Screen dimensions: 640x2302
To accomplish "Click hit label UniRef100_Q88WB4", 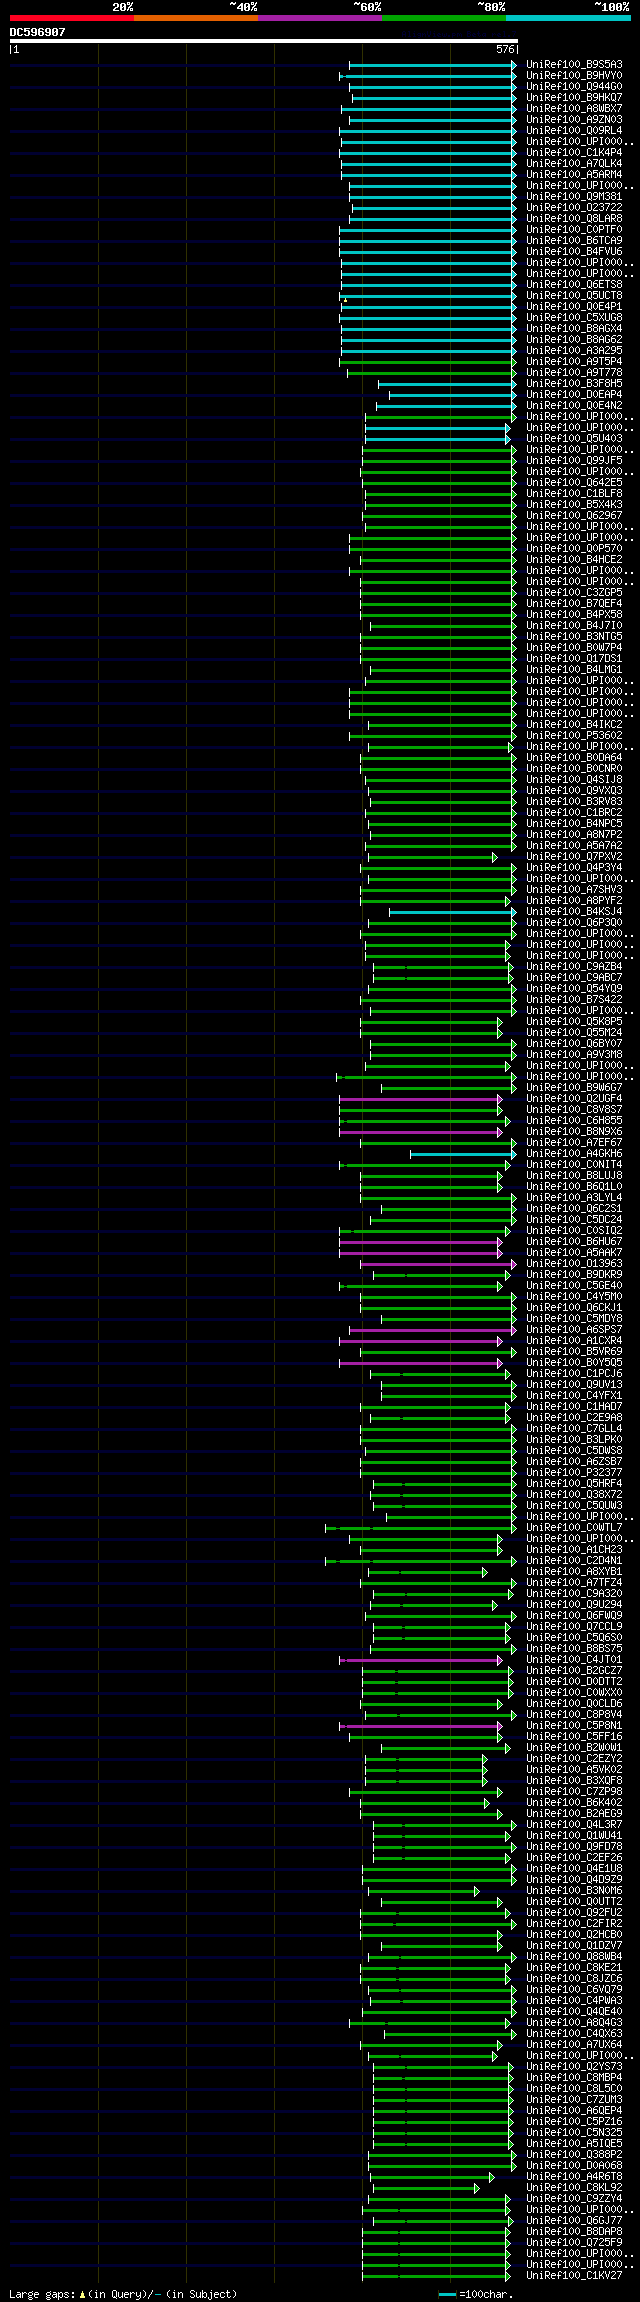I will click(574, 1957).
